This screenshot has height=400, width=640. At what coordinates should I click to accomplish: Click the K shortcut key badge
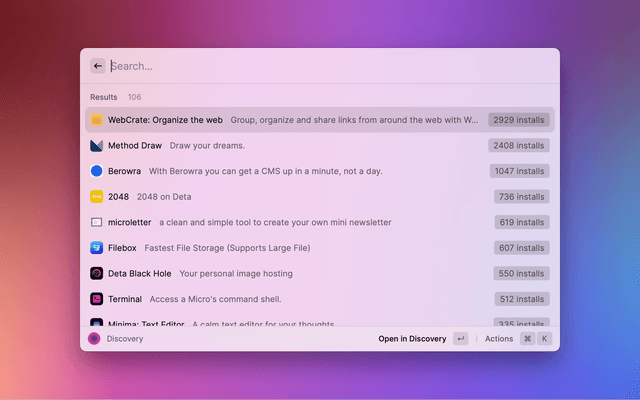point(545,339)
